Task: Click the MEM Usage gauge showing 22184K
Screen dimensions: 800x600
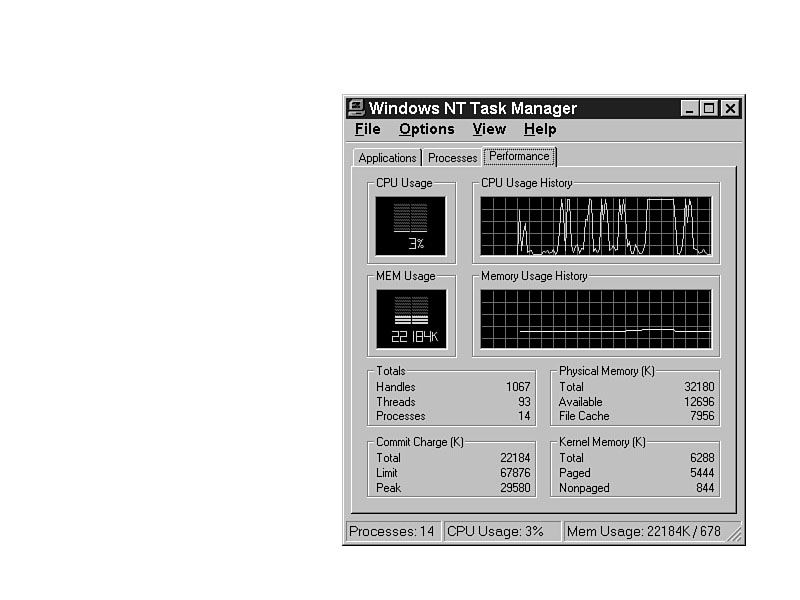Action: click(x=410, y=319)
